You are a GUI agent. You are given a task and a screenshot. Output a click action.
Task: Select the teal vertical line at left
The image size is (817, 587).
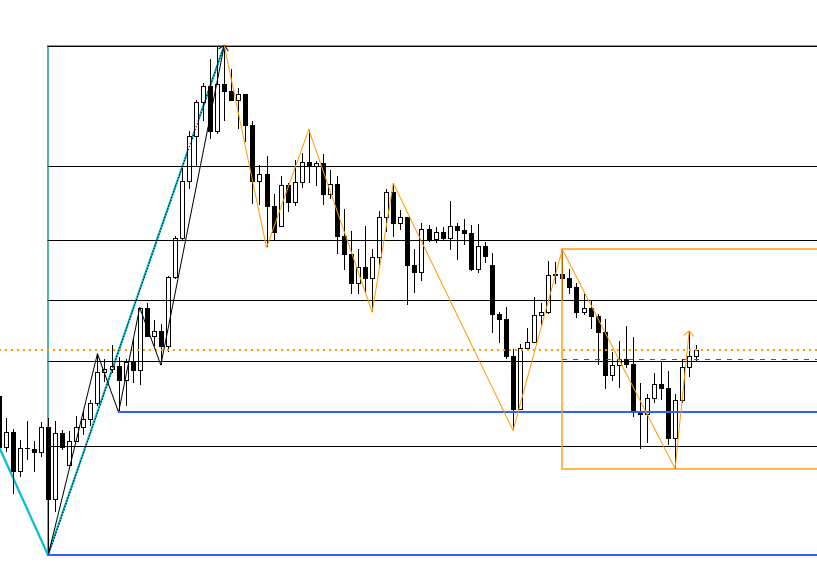pyautogui.click(x=48, y=200)
